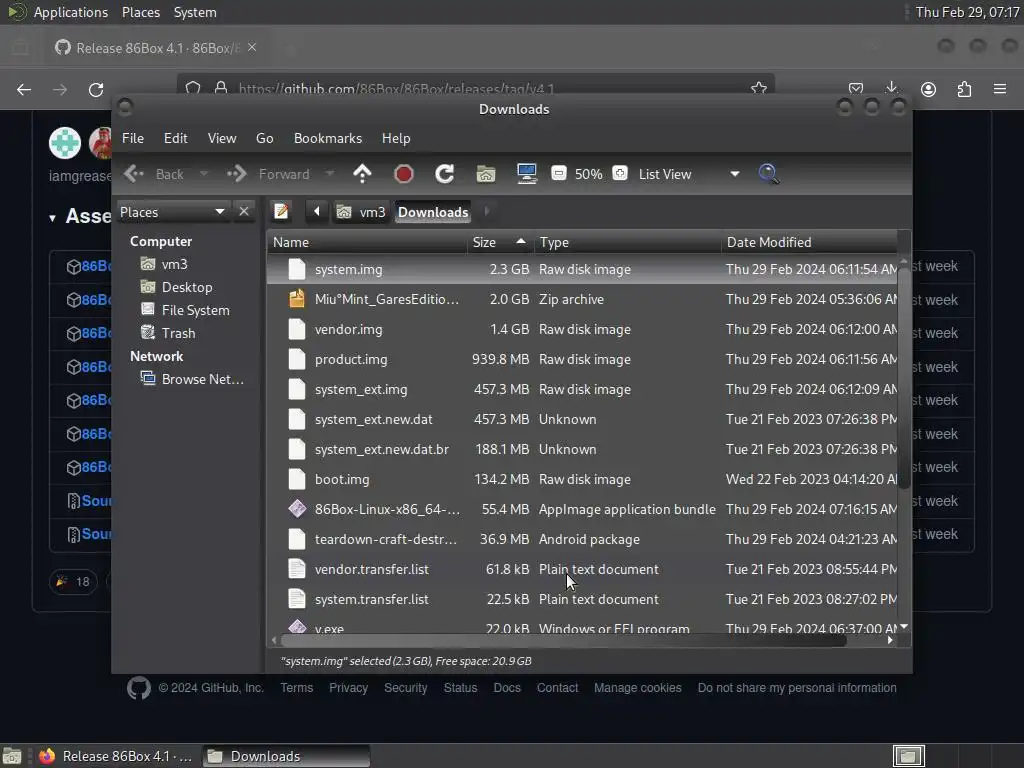Open the file search magnifier icon
Viewport: 1024px width, 768px height.
[x=769, y=174]
